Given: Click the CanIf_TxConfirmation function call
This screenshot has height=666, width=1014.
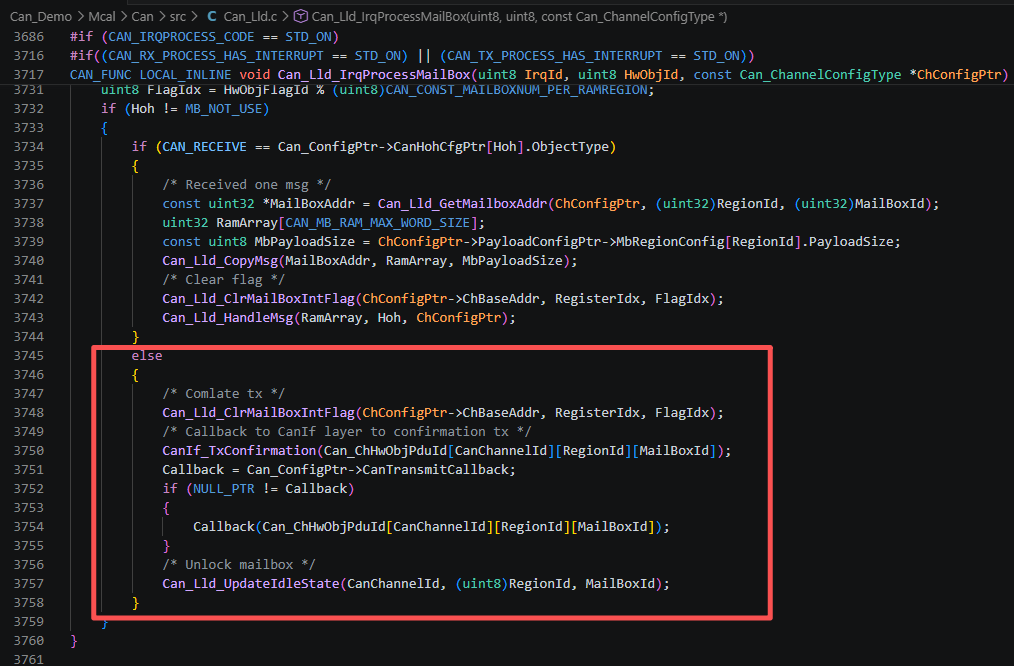Looking at the screenshot, I should click(x=239, y=451).
